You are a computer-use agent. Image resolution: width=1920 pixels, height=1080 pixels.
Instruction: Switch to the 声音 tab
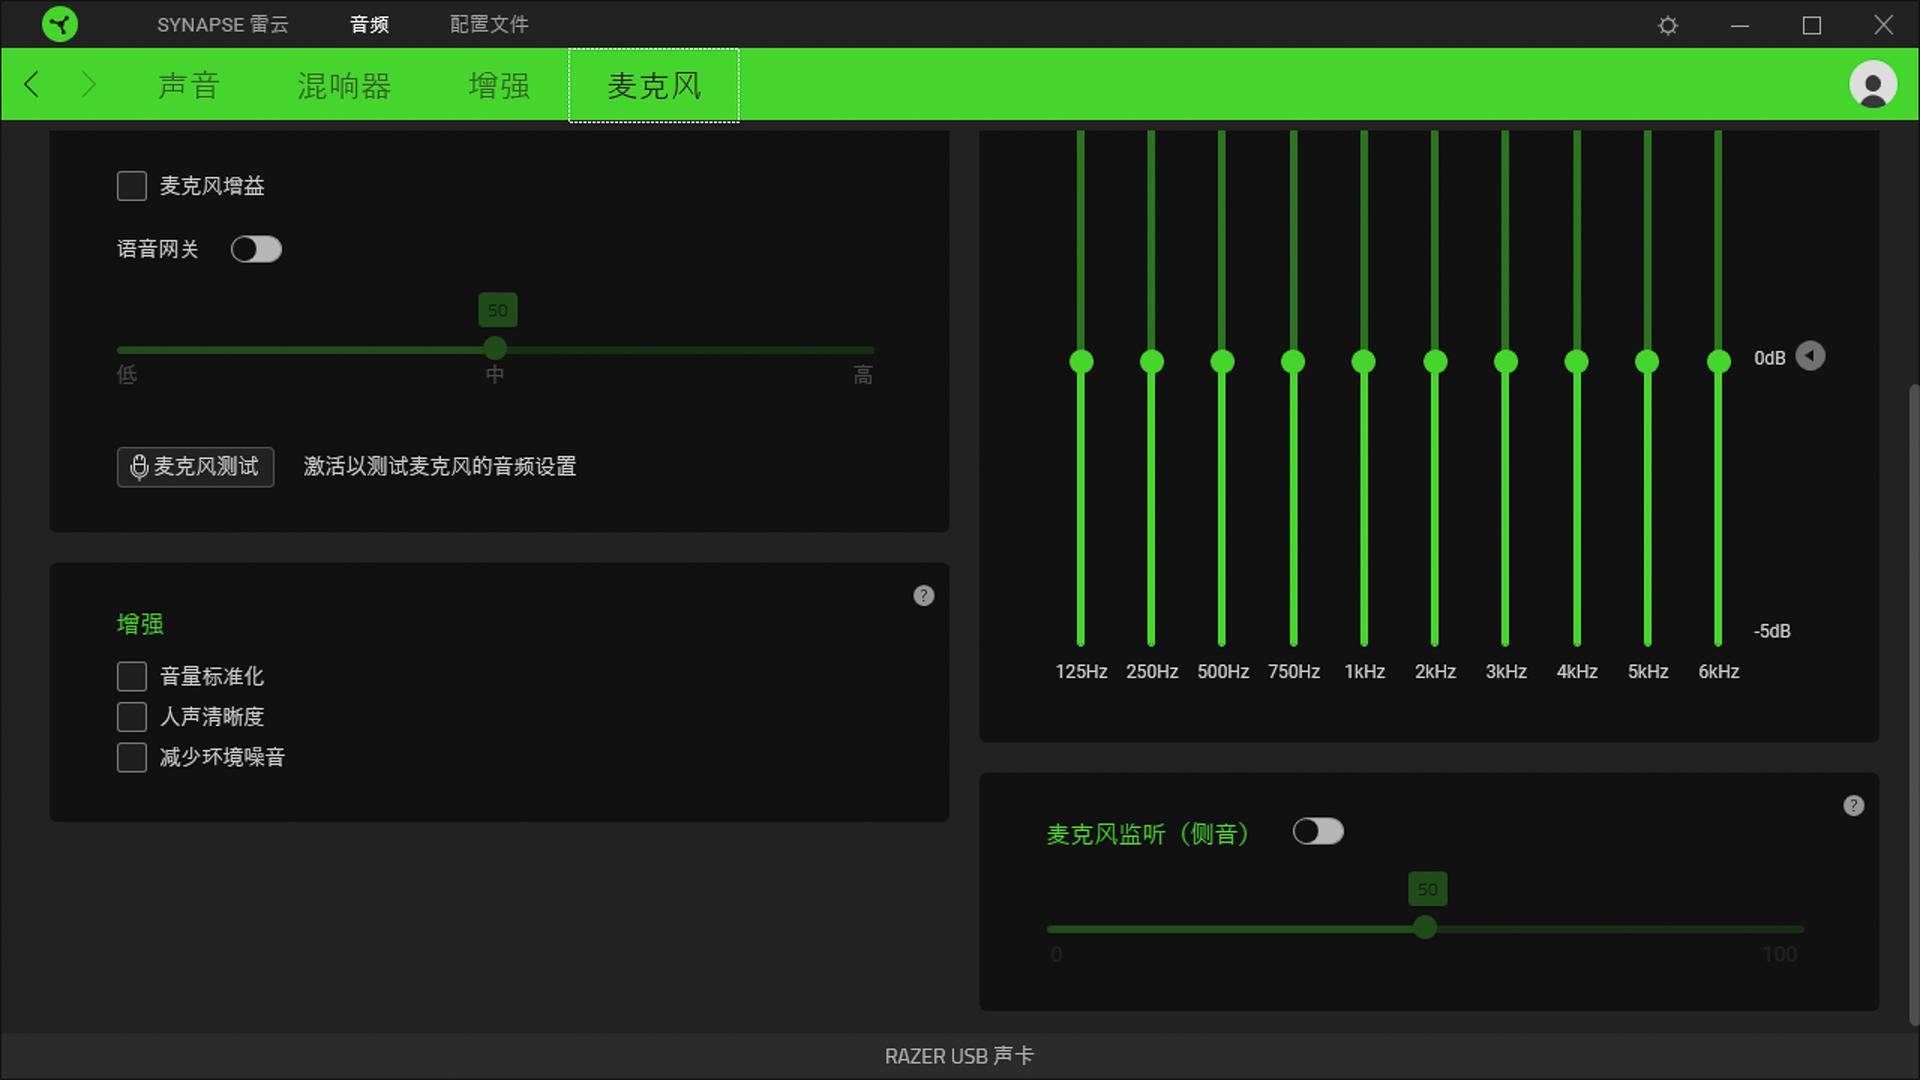[188, 85]
